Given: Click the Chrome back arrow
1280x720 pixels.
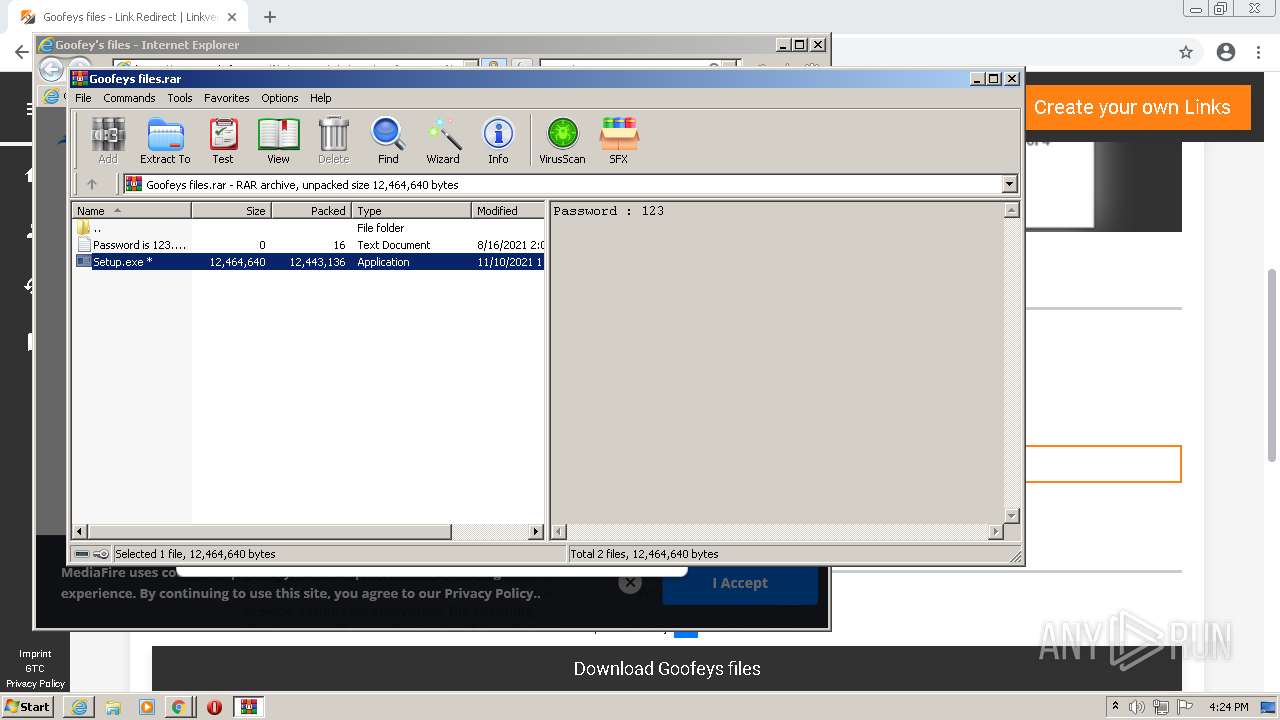Looking at the screenshot, I should [21, 52].
